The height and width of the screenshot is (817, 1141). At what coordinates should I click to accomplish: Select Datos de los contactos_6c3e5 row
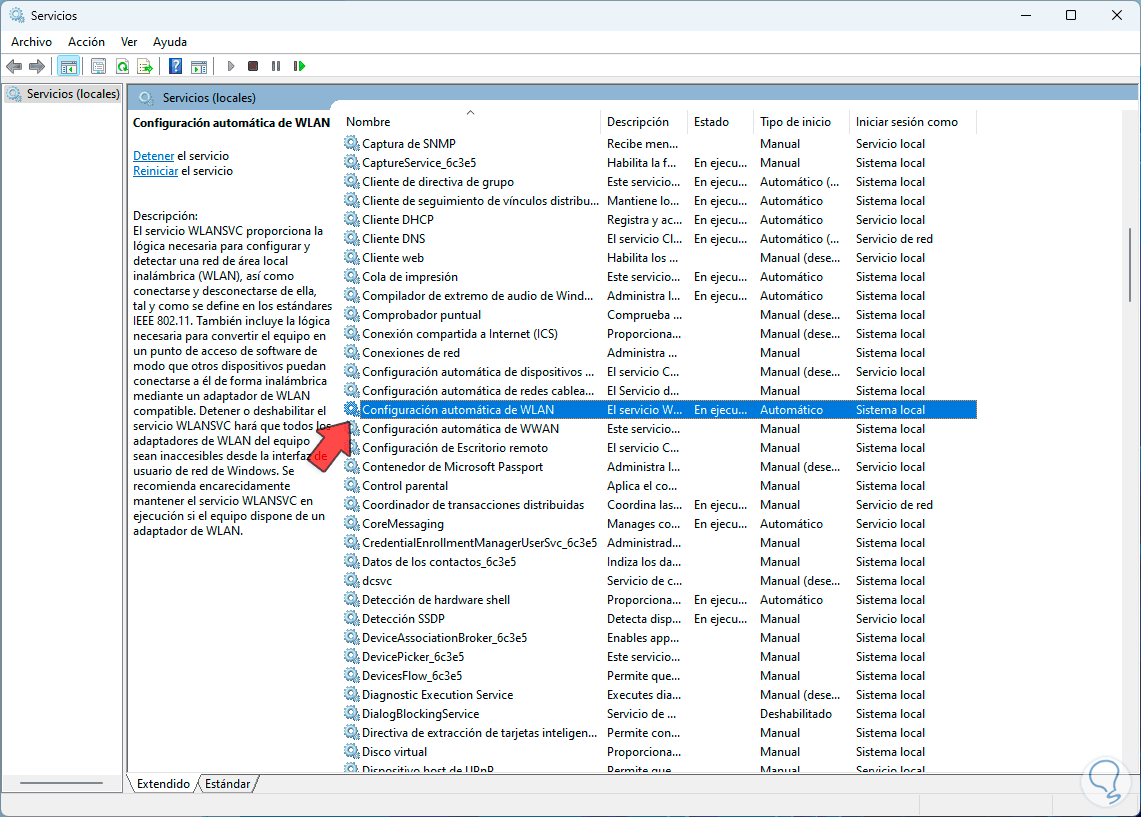(x=660, y=562)
